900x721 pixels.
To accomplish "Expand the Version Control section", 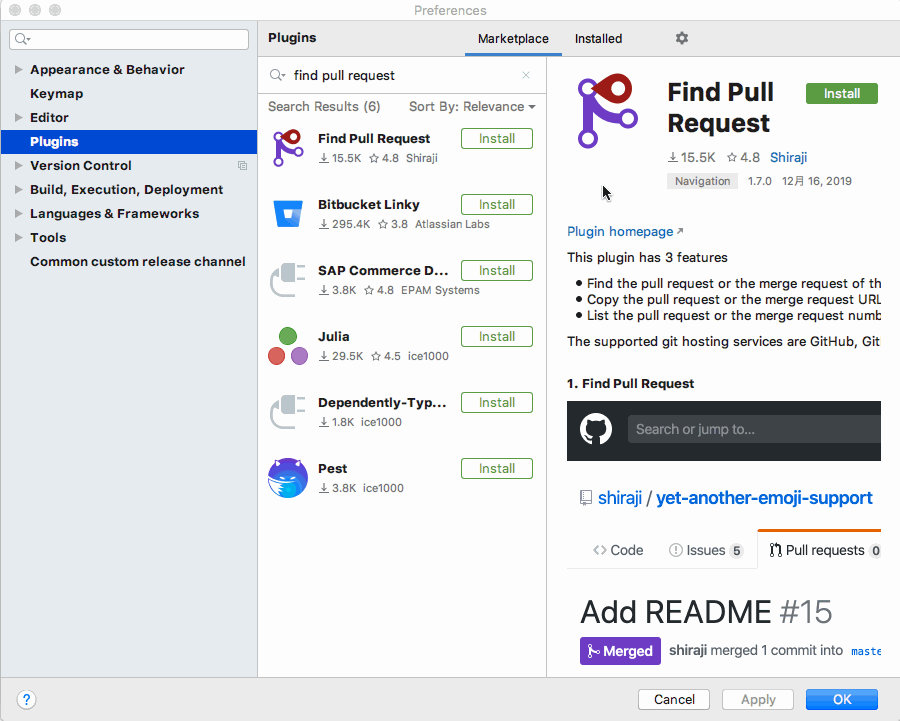I will (18, 165).
